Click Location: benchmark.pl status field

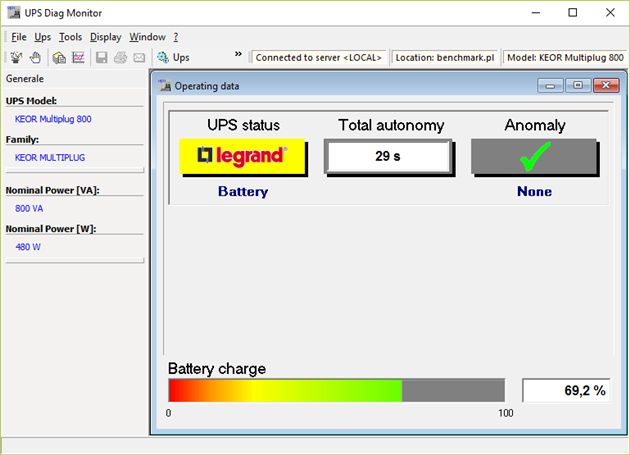tap(445, 57)
